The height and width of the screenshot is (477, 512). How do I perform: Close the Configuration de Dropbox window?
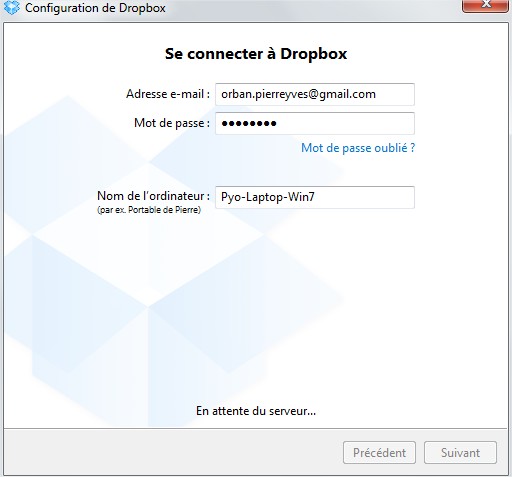tap(485, 5)
